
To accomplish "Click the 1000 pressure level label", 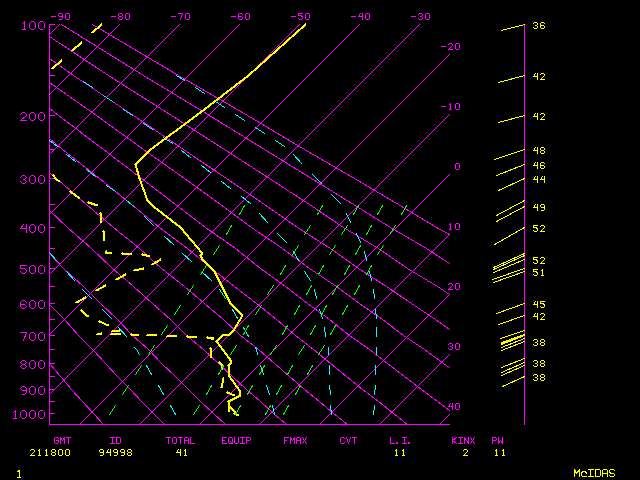I will [x=30, y=414].
